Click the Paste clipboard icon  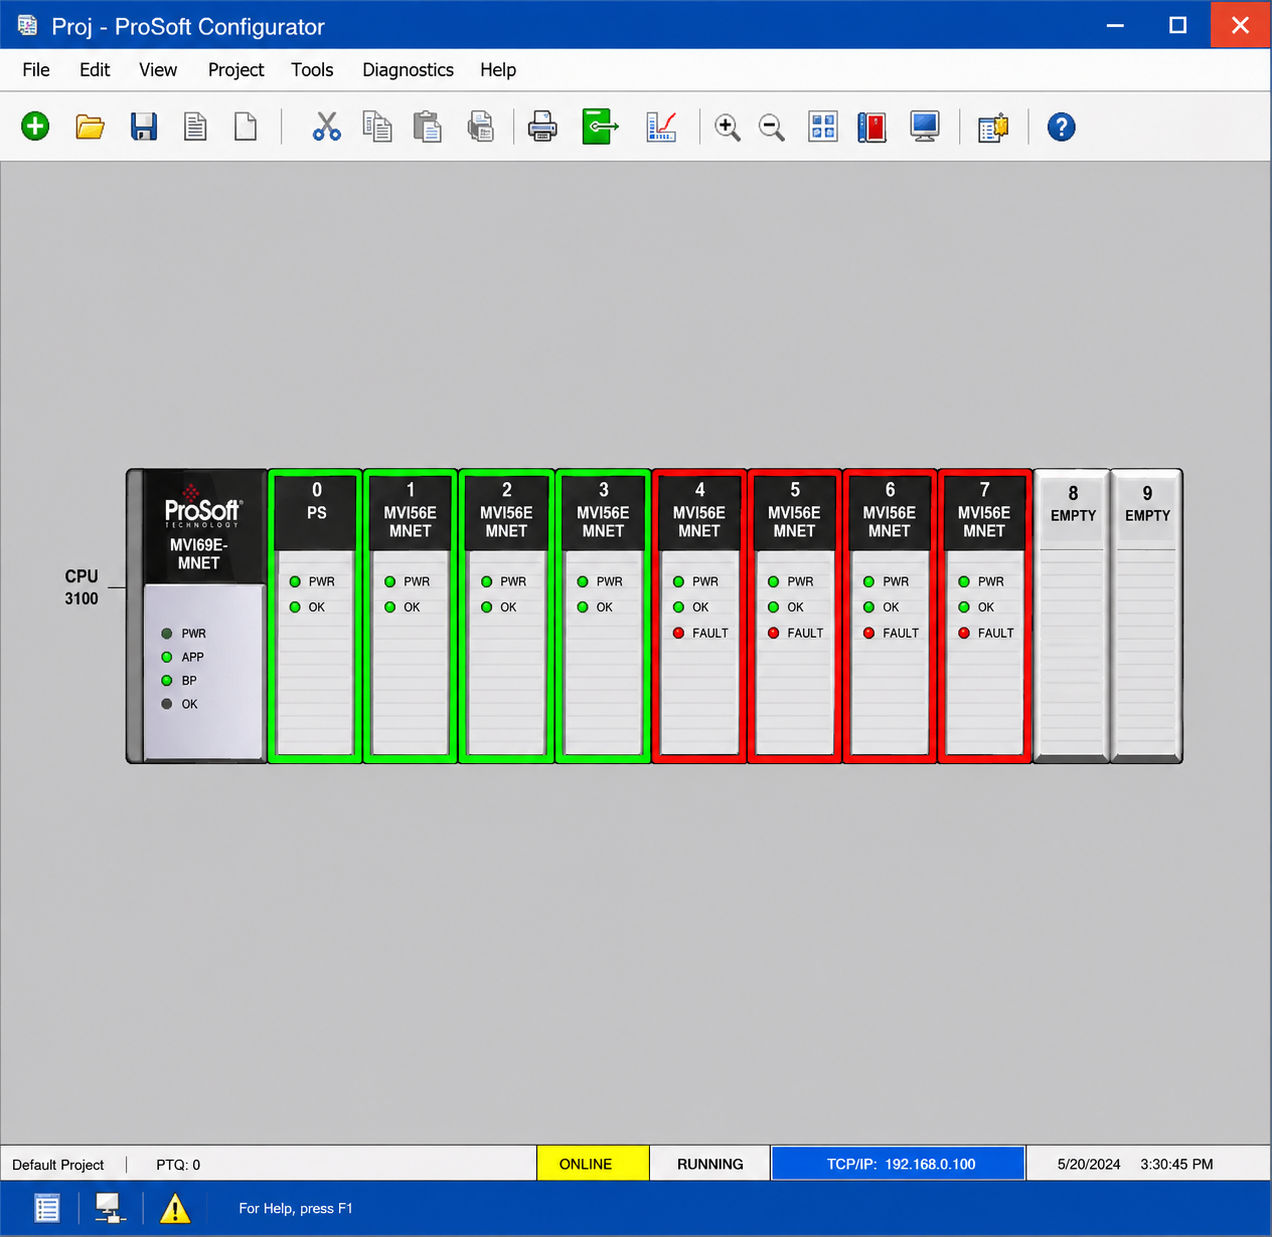click(x=428, y=127)
